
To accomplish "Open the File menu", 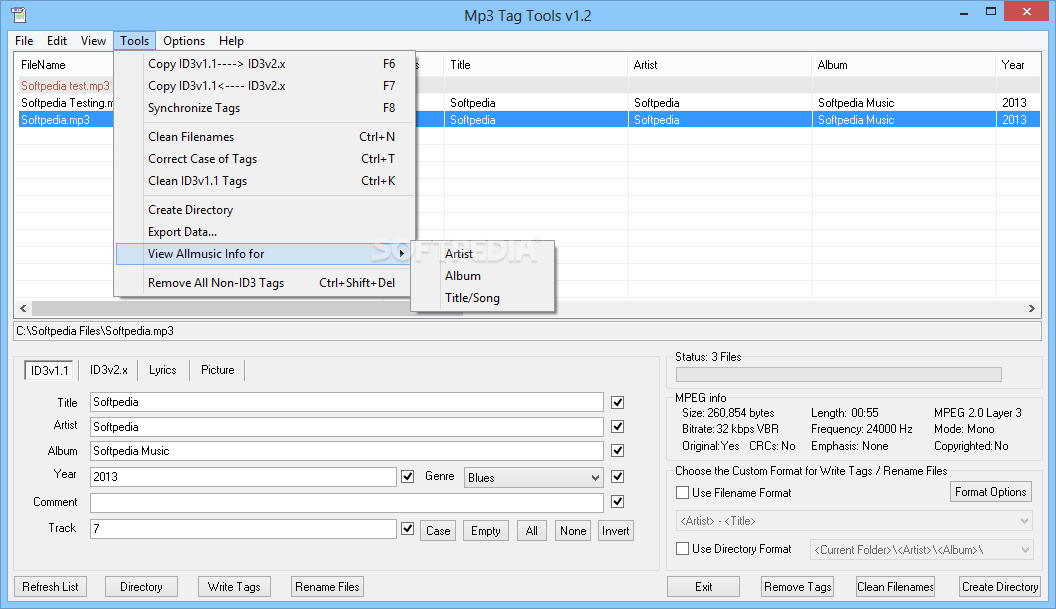I will (x=24, y=41).
